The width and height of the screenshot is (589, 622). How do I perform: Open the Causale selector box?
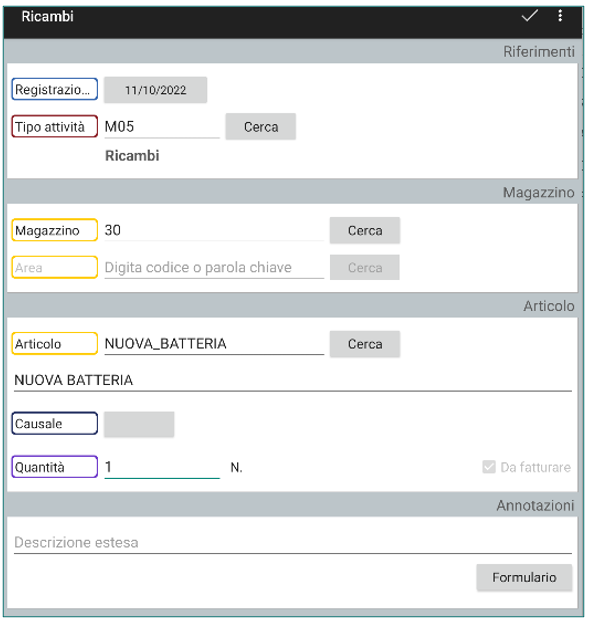pos(139,424)
